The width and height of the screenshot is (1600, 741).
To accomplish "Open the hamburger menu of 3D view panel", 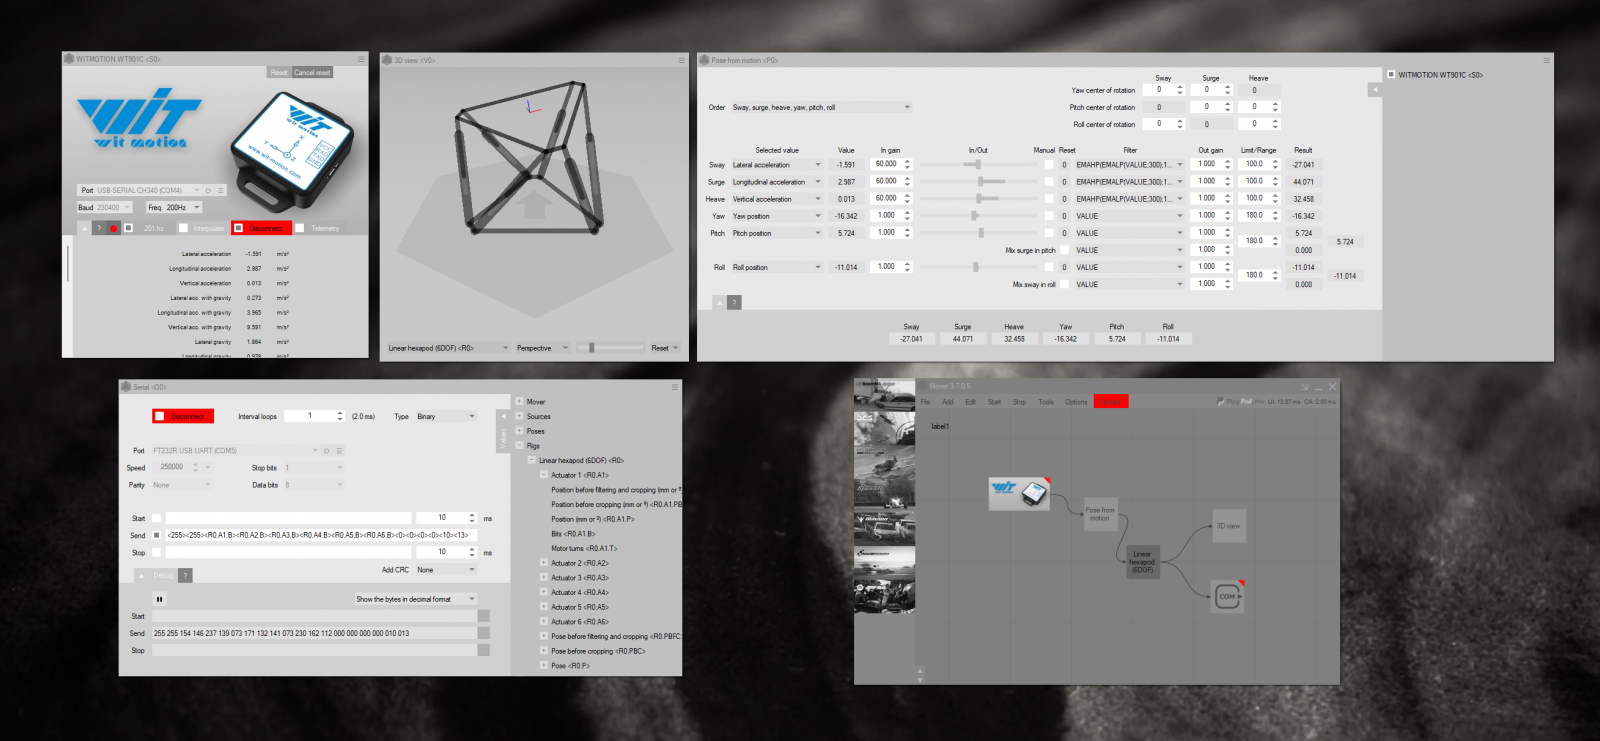I will pyautogui.click(x=681, y=60).
